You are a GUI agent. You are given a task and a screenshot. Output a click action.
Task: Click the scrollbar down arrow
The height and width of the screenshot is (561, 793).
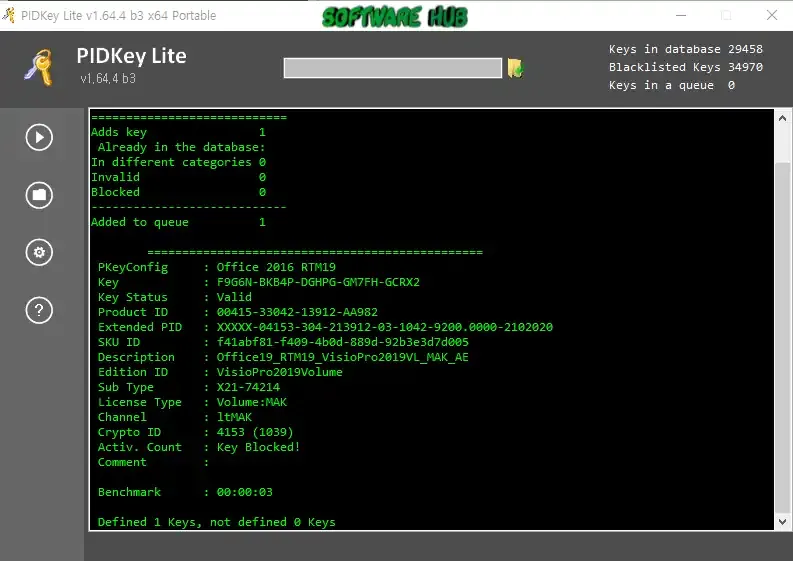(x=782, y=522)
